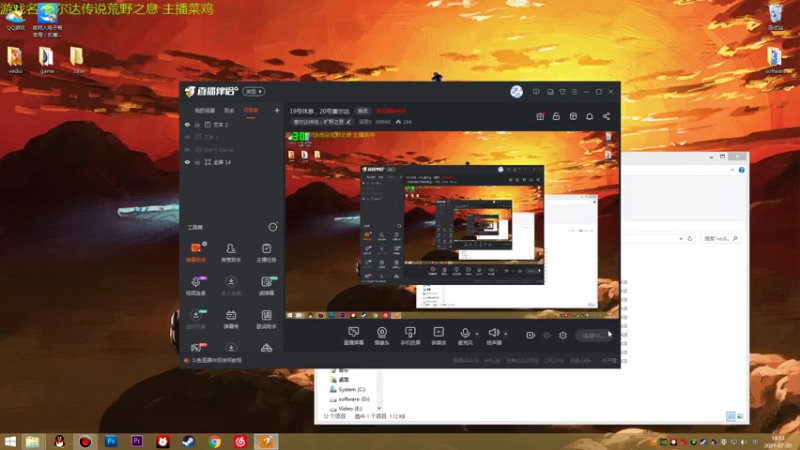
Task: Open Steam from the taskbar
Action: click(188, 441)
